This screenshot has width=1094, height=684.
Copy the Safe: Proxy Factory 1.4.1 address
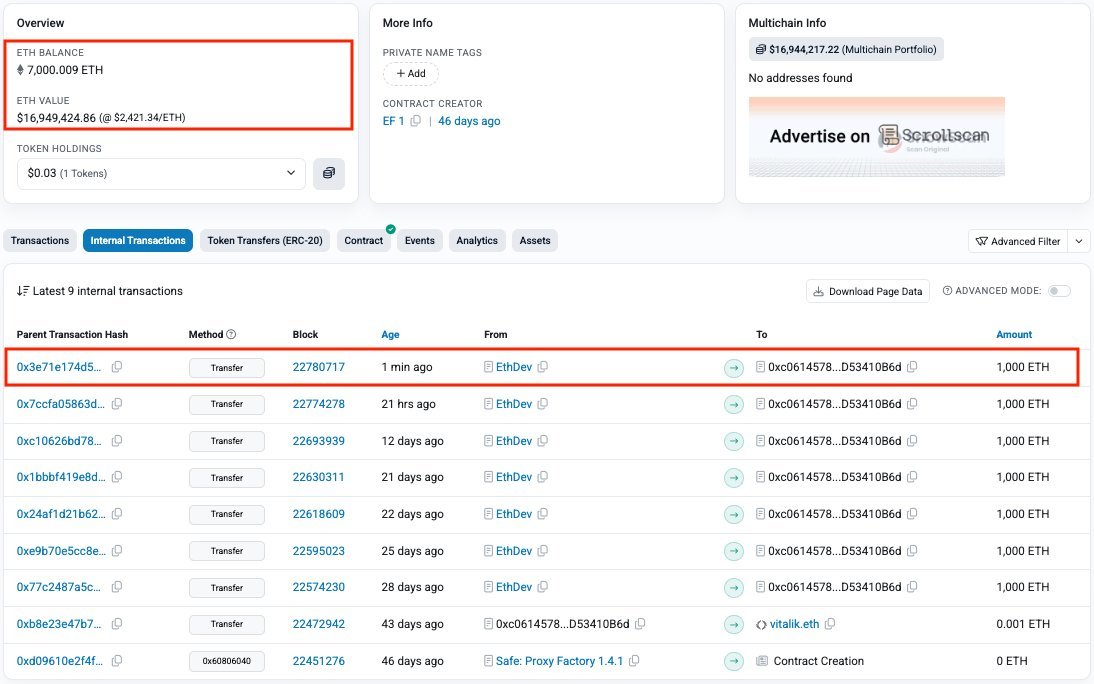click(x=634, y=660)
